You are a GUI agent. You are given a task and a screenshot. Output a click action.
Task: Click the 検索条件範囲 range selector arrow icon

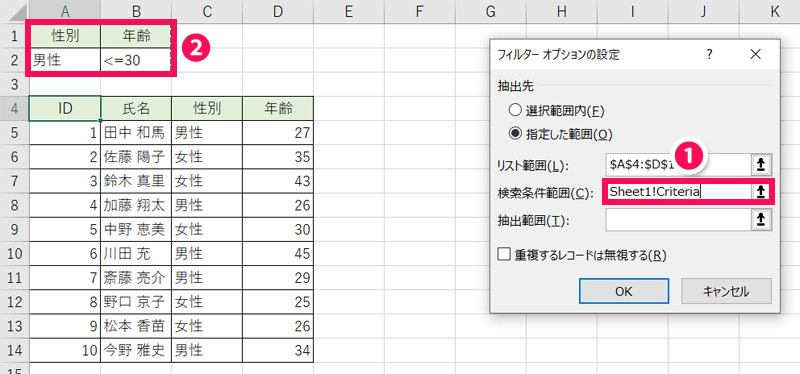(x=761, y=192)
